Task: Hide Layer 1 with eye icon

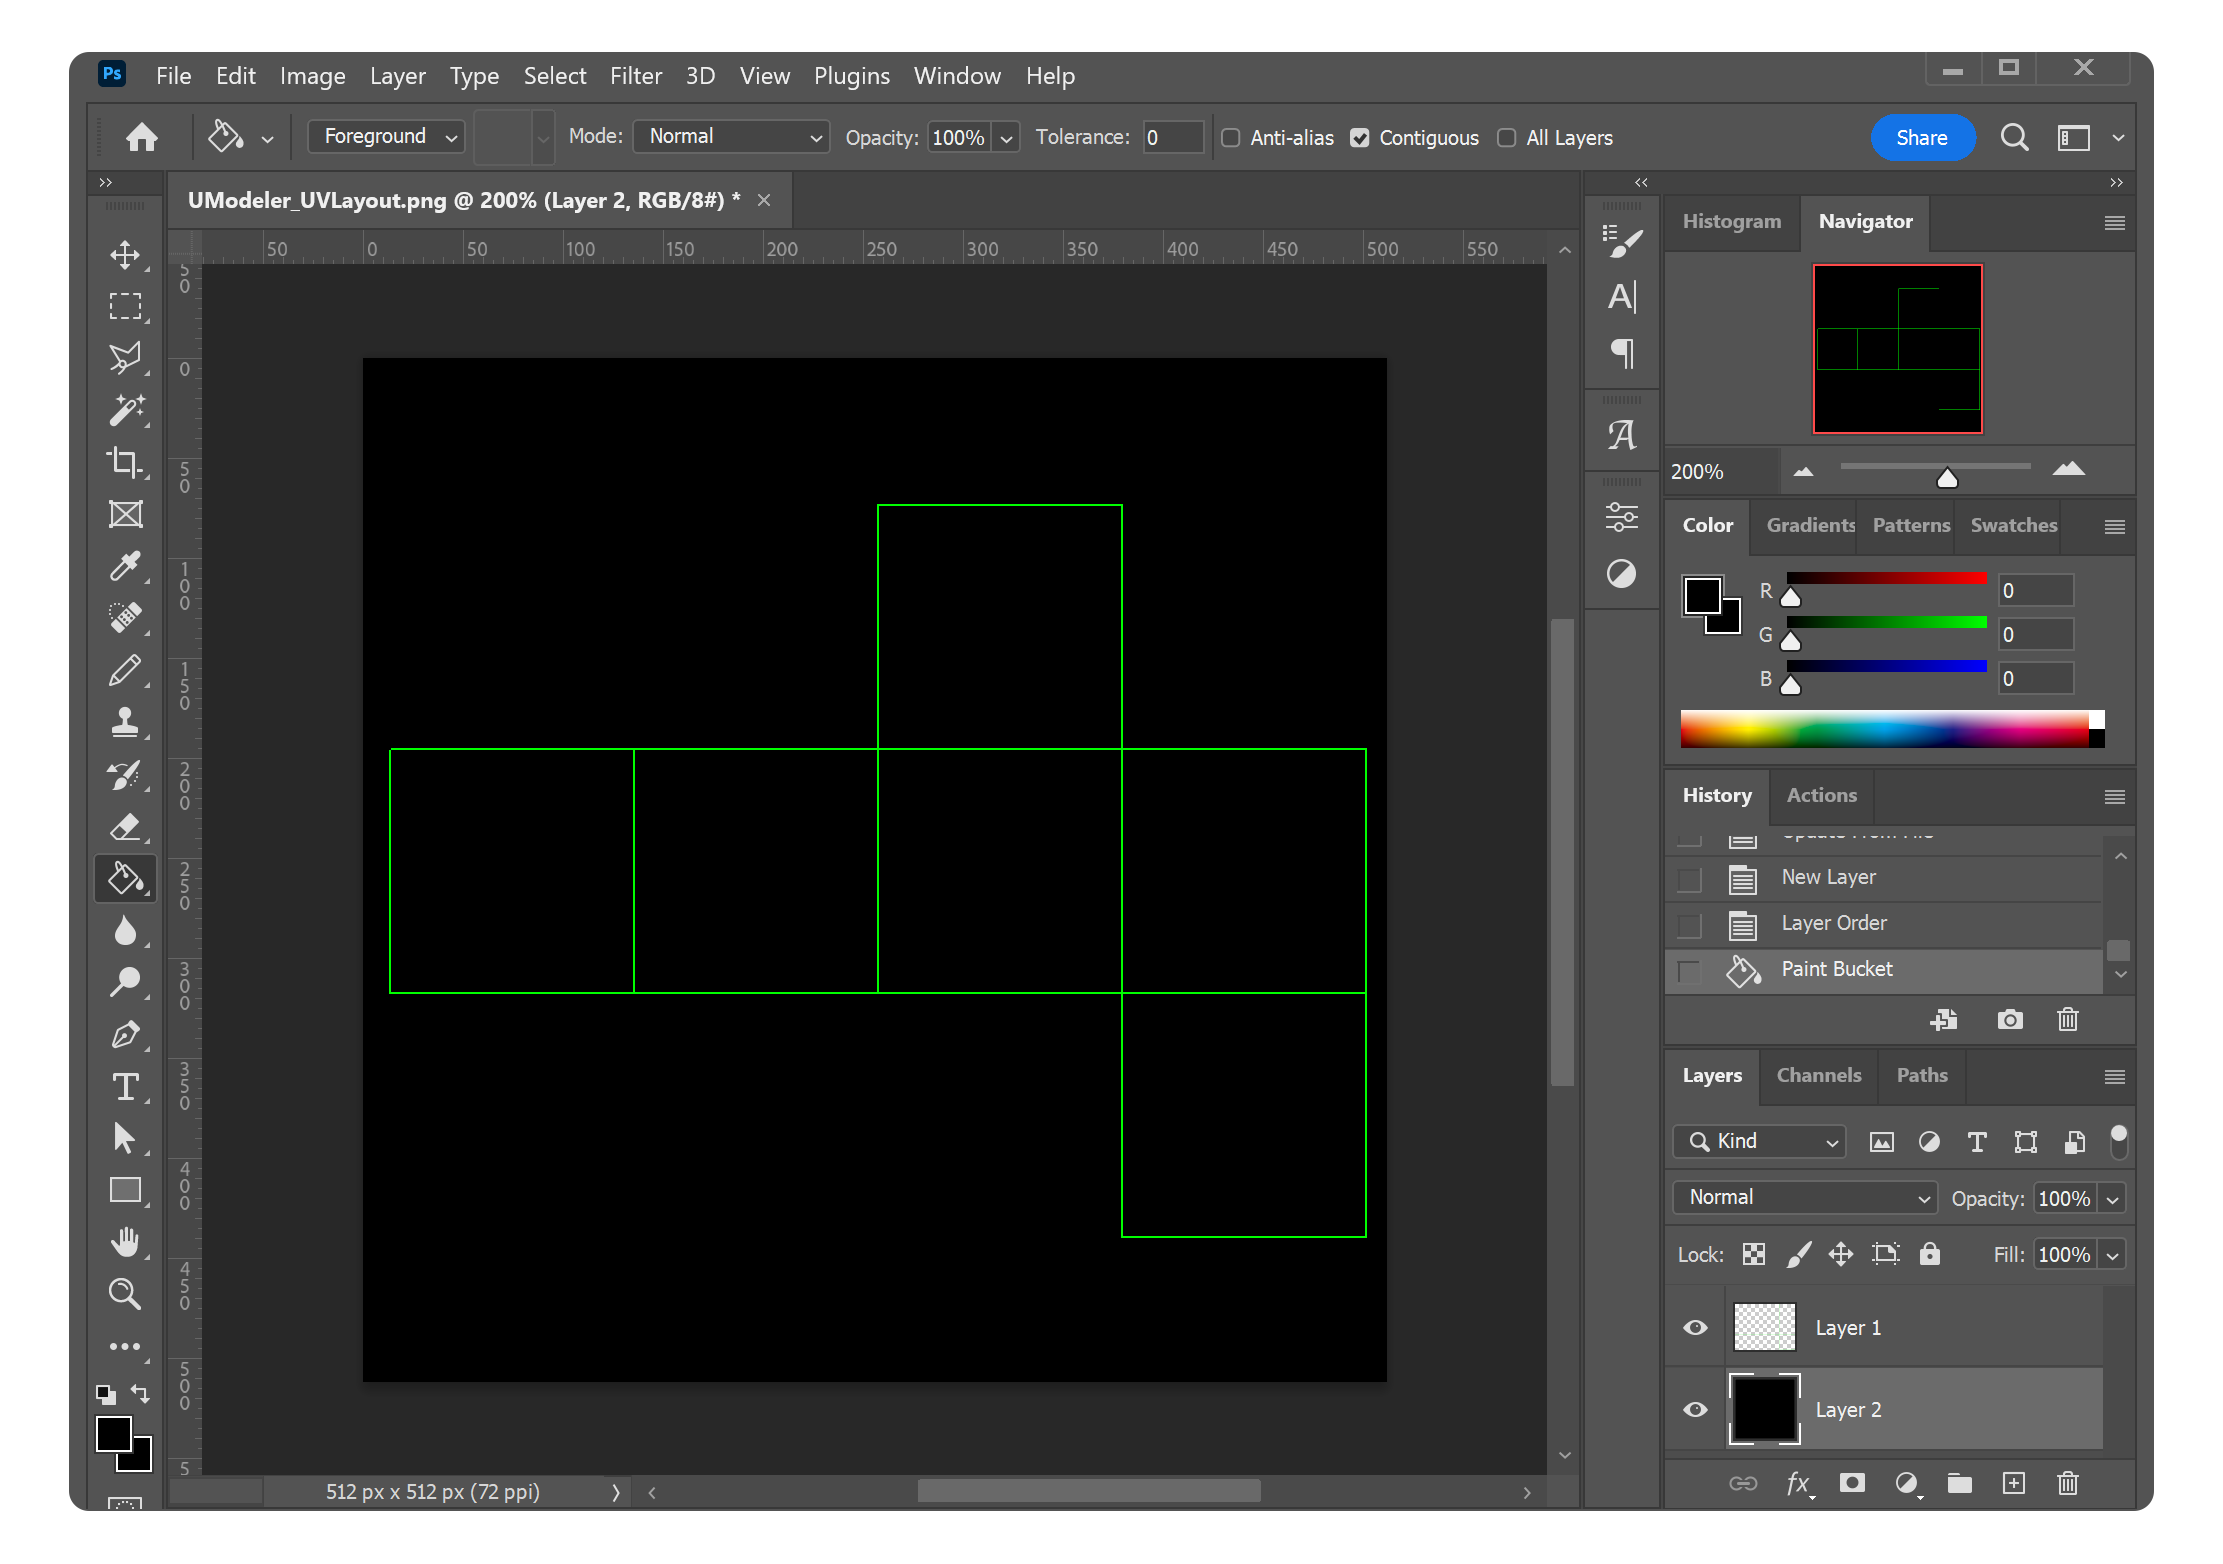Action: pos(1695,1328)
